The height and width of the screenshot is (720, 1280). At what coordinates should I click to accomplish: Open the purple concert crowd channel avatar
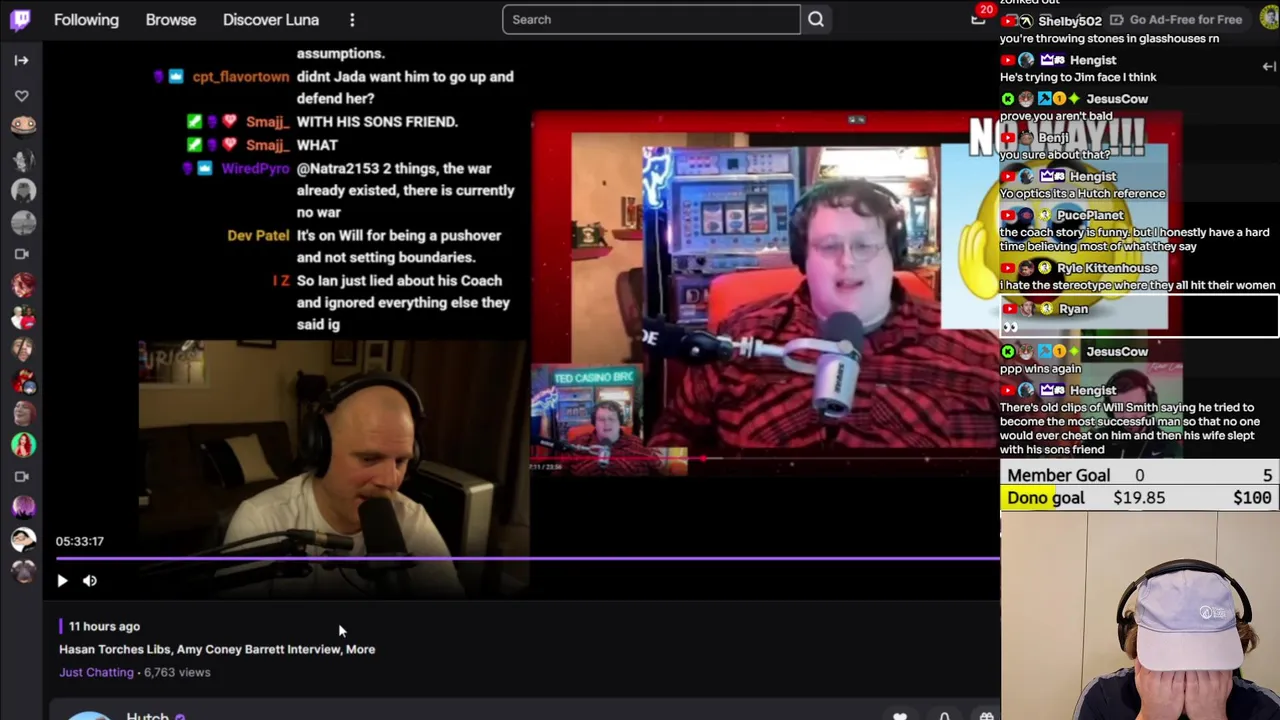click(x=23, y=507)
